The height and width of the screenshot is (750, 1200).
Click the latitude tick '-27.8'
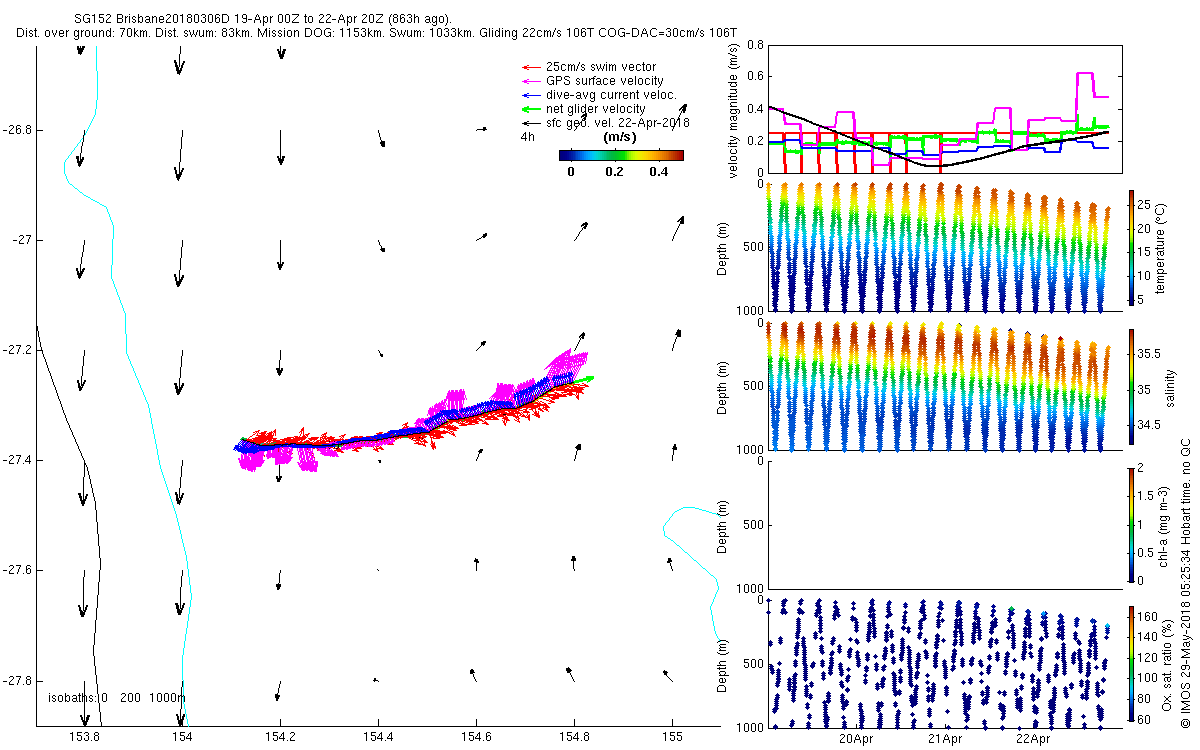(x=19, y=680)
